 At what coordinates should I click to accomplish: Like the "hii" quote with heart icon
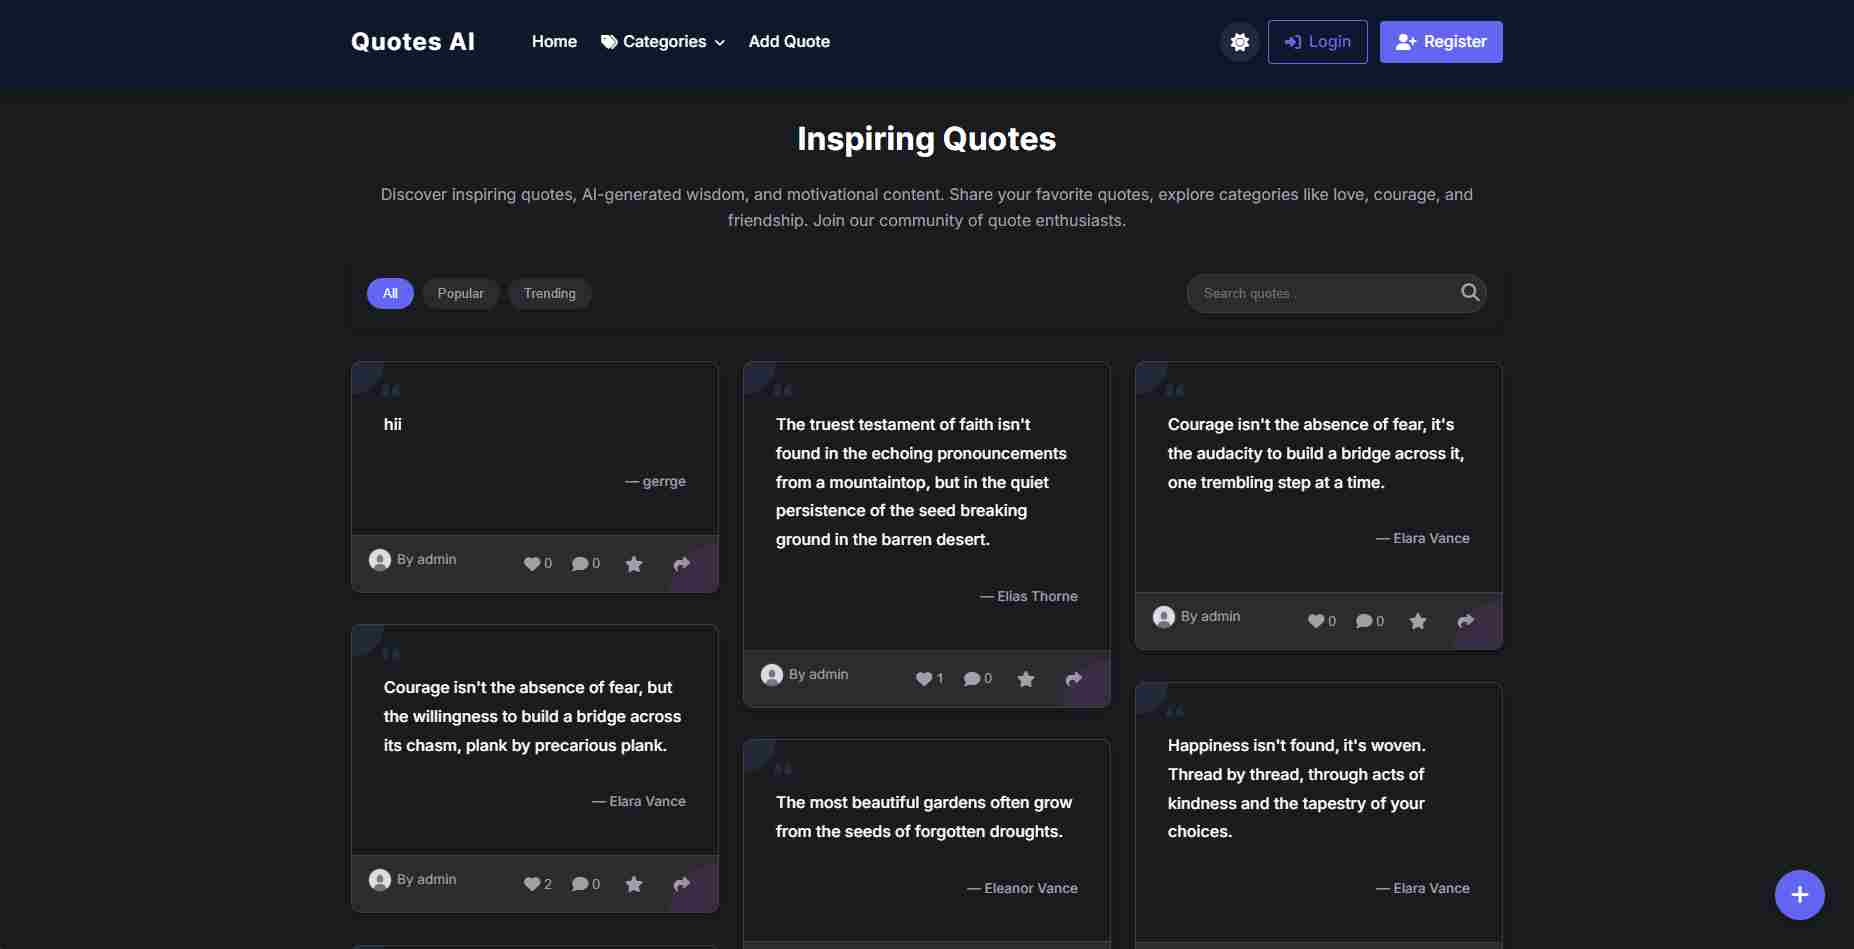pyautogui.click(x=532, y=564)
